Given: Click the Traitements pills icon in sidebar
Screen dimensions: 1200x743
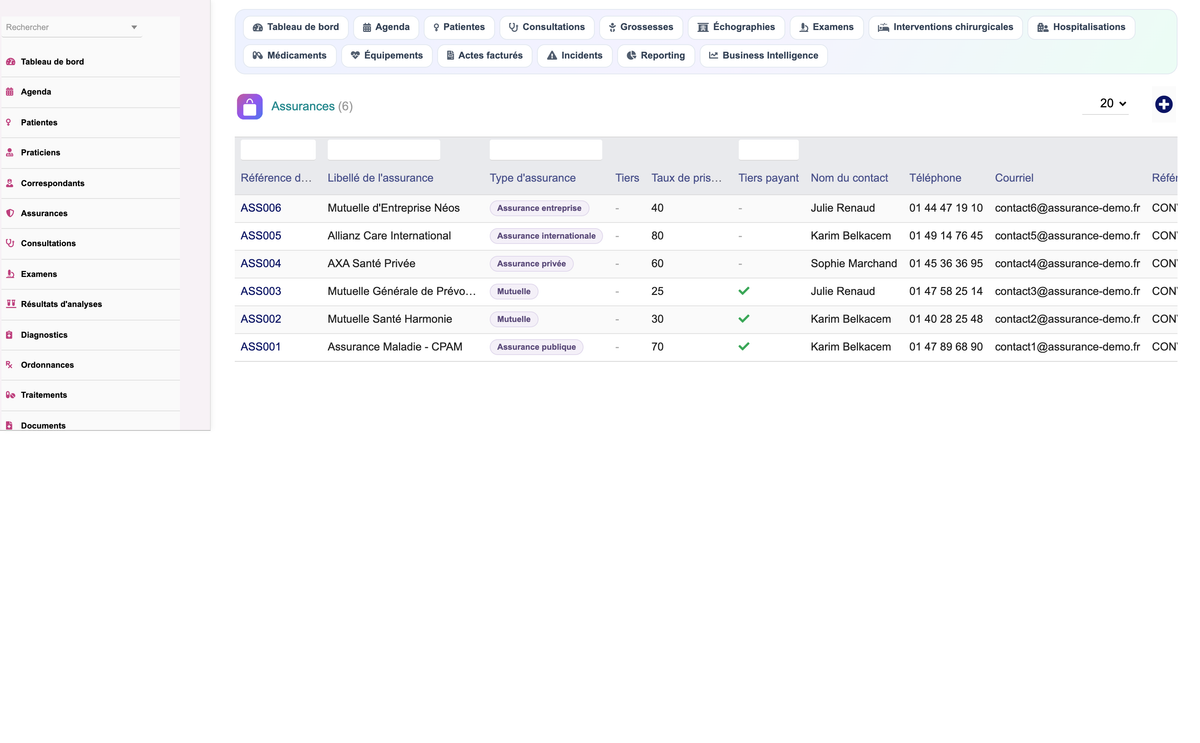Looking at the screenshot, I should (x=10, y=395).
